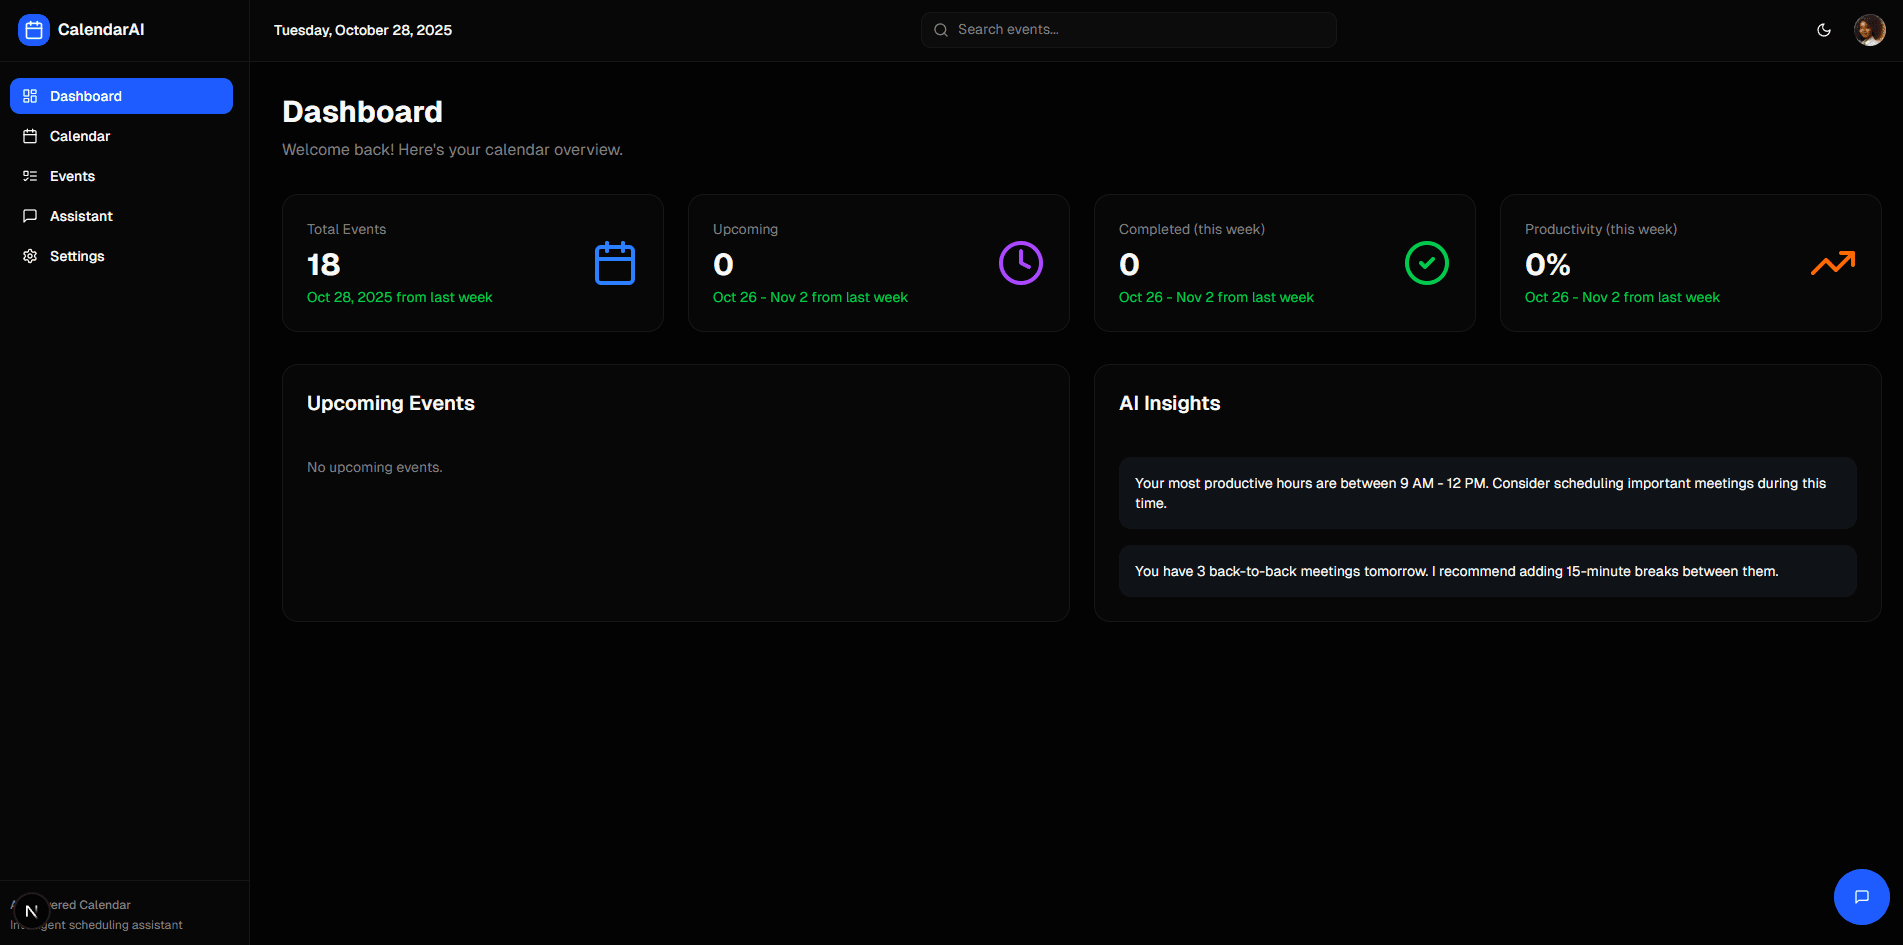The image size is (1903, 945).
Task: Go to the Events list in the sidebar
Action: click(x=72, y=176)
